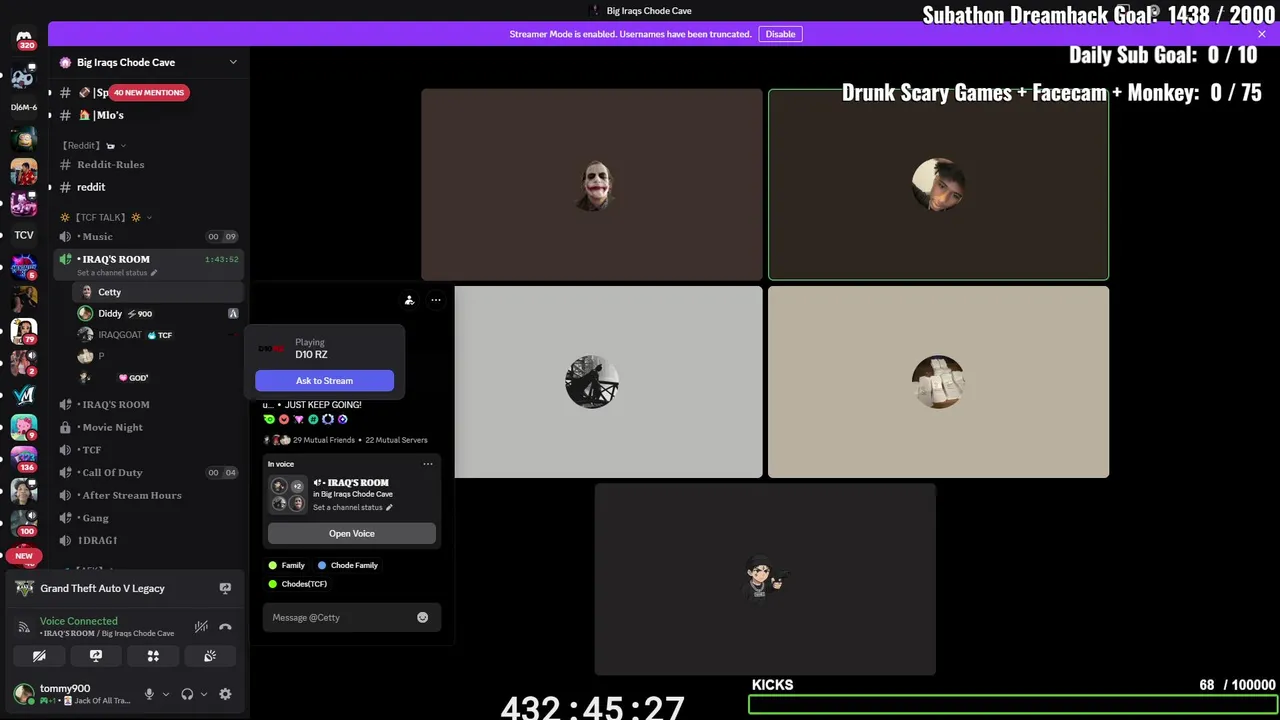Open the TCV server icon
The image size is (1280, 720).
pos(24,235)
